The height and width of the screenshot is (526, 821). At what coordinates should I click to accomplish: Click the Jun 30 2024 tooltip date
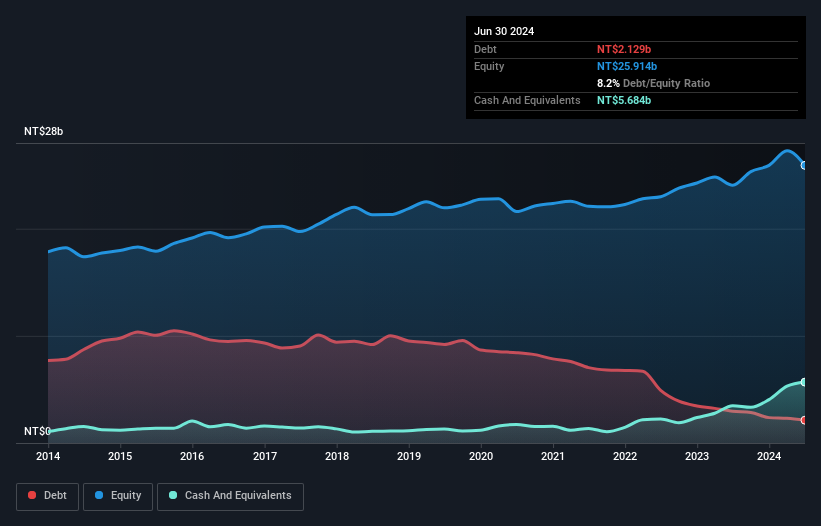(504, 31)
